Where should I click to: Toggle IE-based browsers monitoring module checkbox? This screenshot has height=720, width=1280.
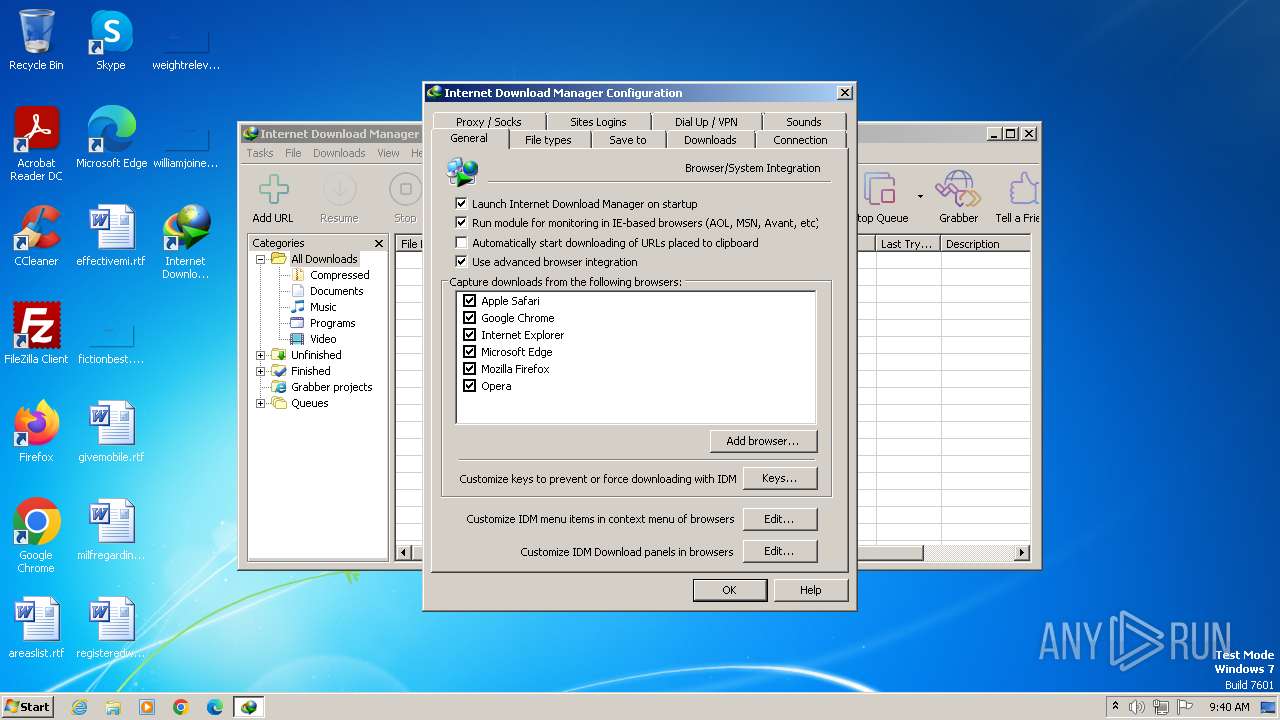click(461, 223)
